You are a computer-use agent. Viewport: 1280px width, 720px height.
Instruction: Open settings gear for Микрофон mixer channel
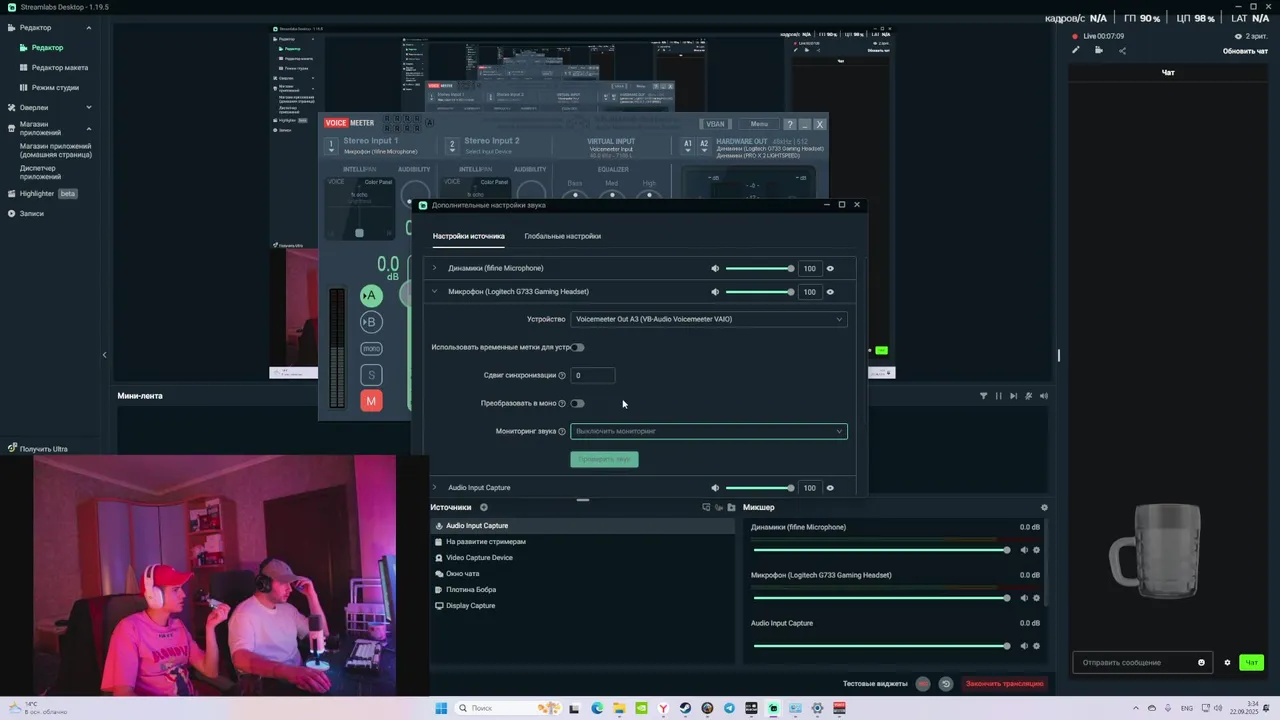point(1036,598)
